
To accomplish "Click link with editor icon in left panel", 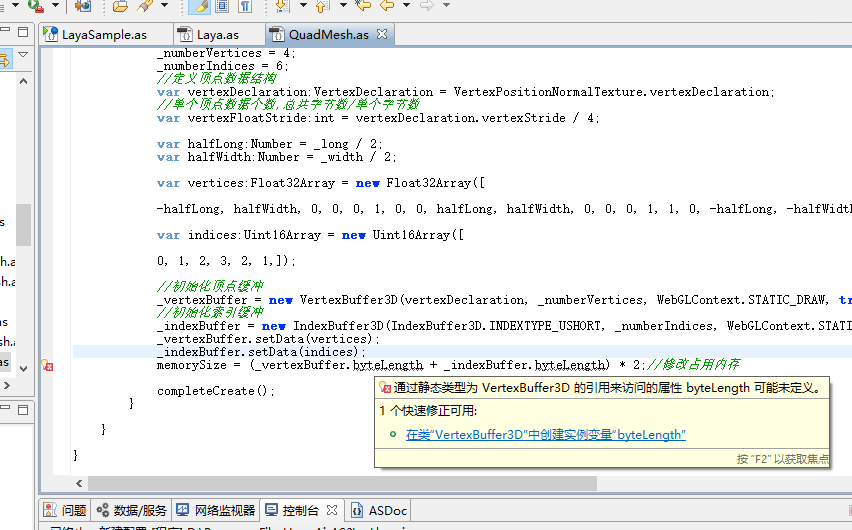I will (5, 60).
